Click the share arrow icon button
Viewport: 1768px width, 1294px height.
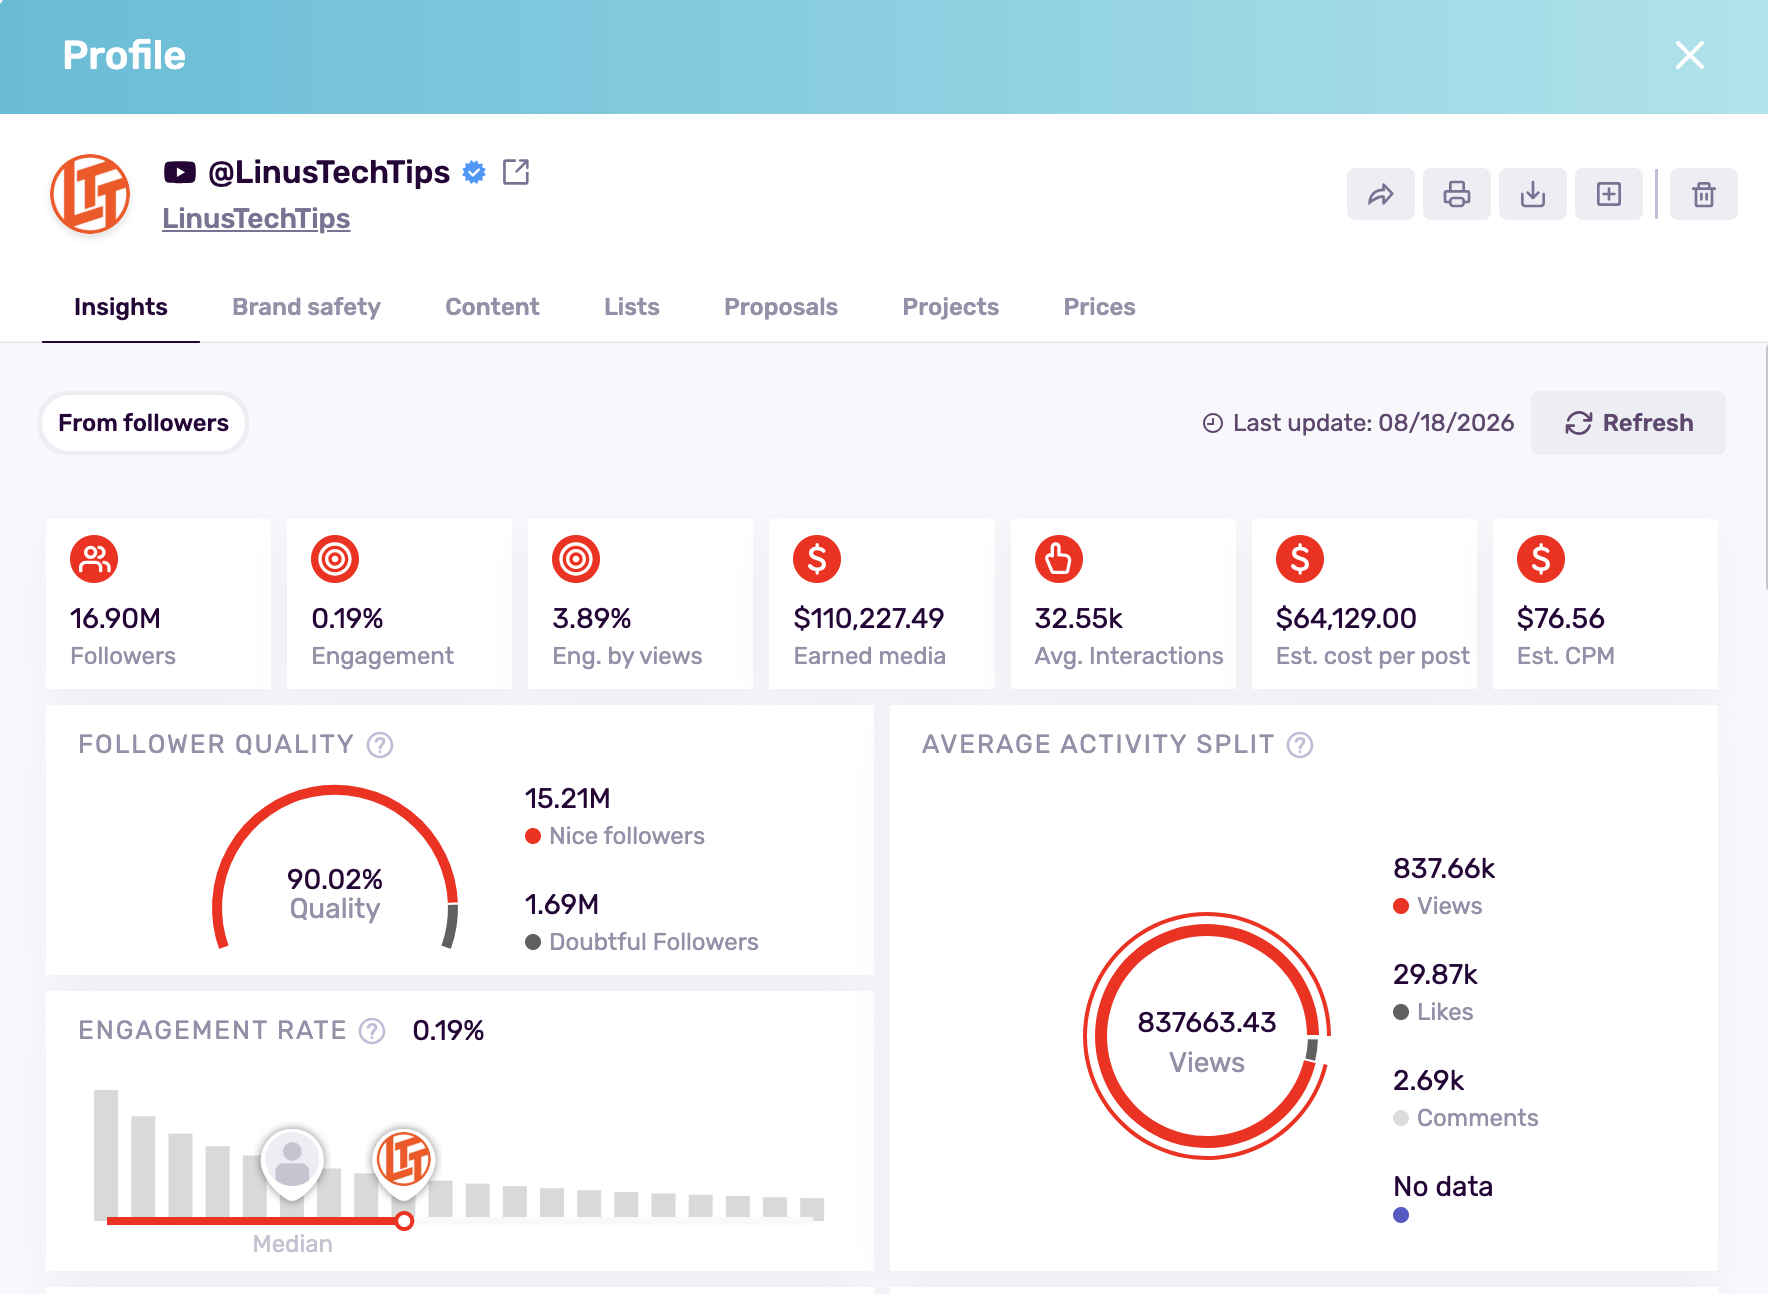[x=1380, y=194]
